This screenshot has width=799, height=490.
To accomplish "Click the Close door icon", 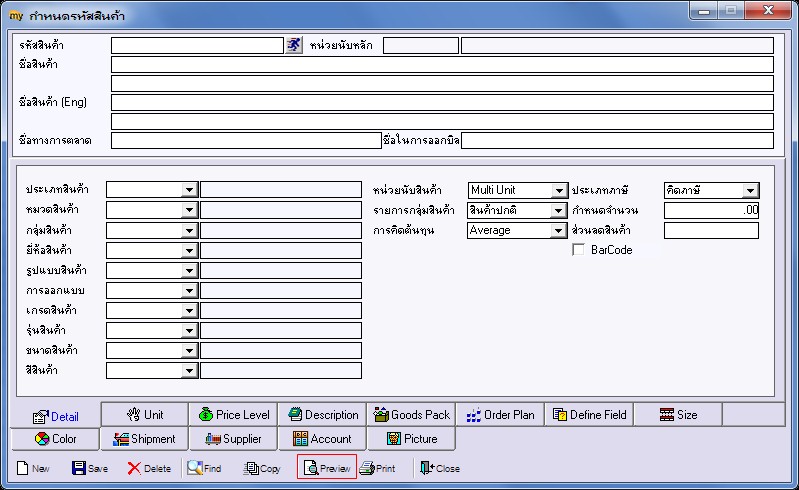I will pyautogui.click(x=427, y=468).
